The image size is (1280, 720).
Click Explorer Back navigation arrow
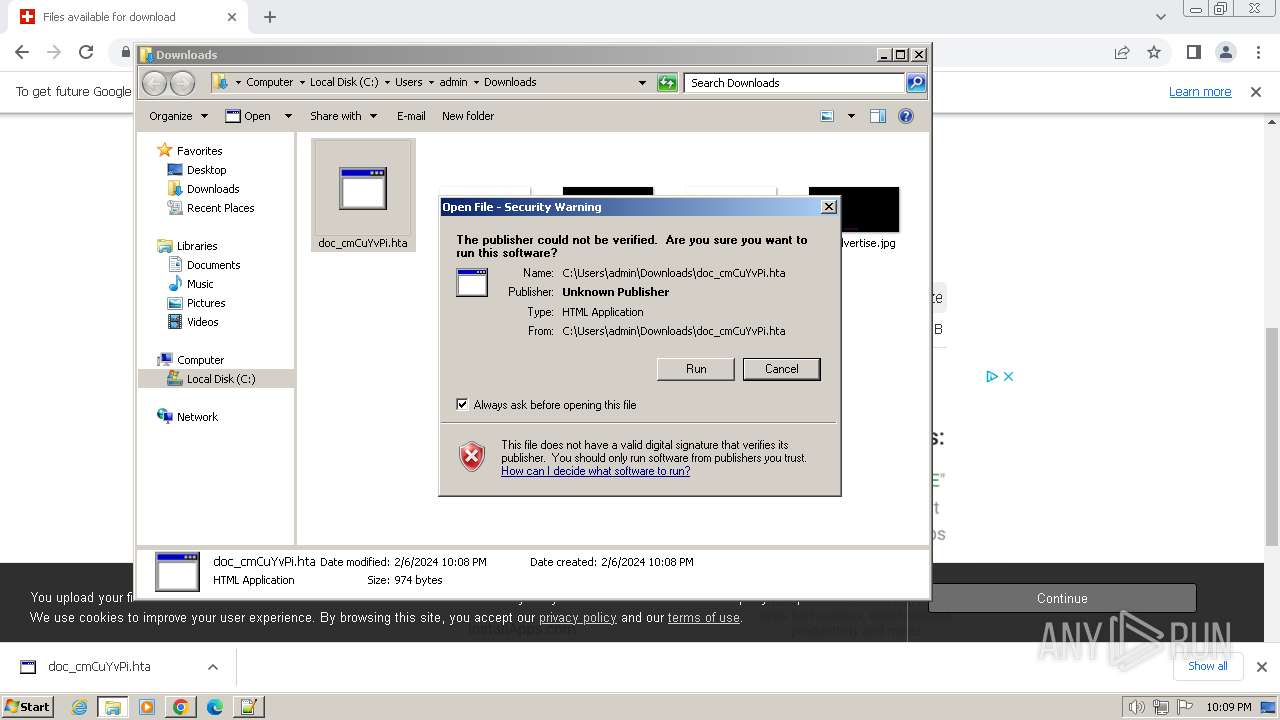point(154,83)
